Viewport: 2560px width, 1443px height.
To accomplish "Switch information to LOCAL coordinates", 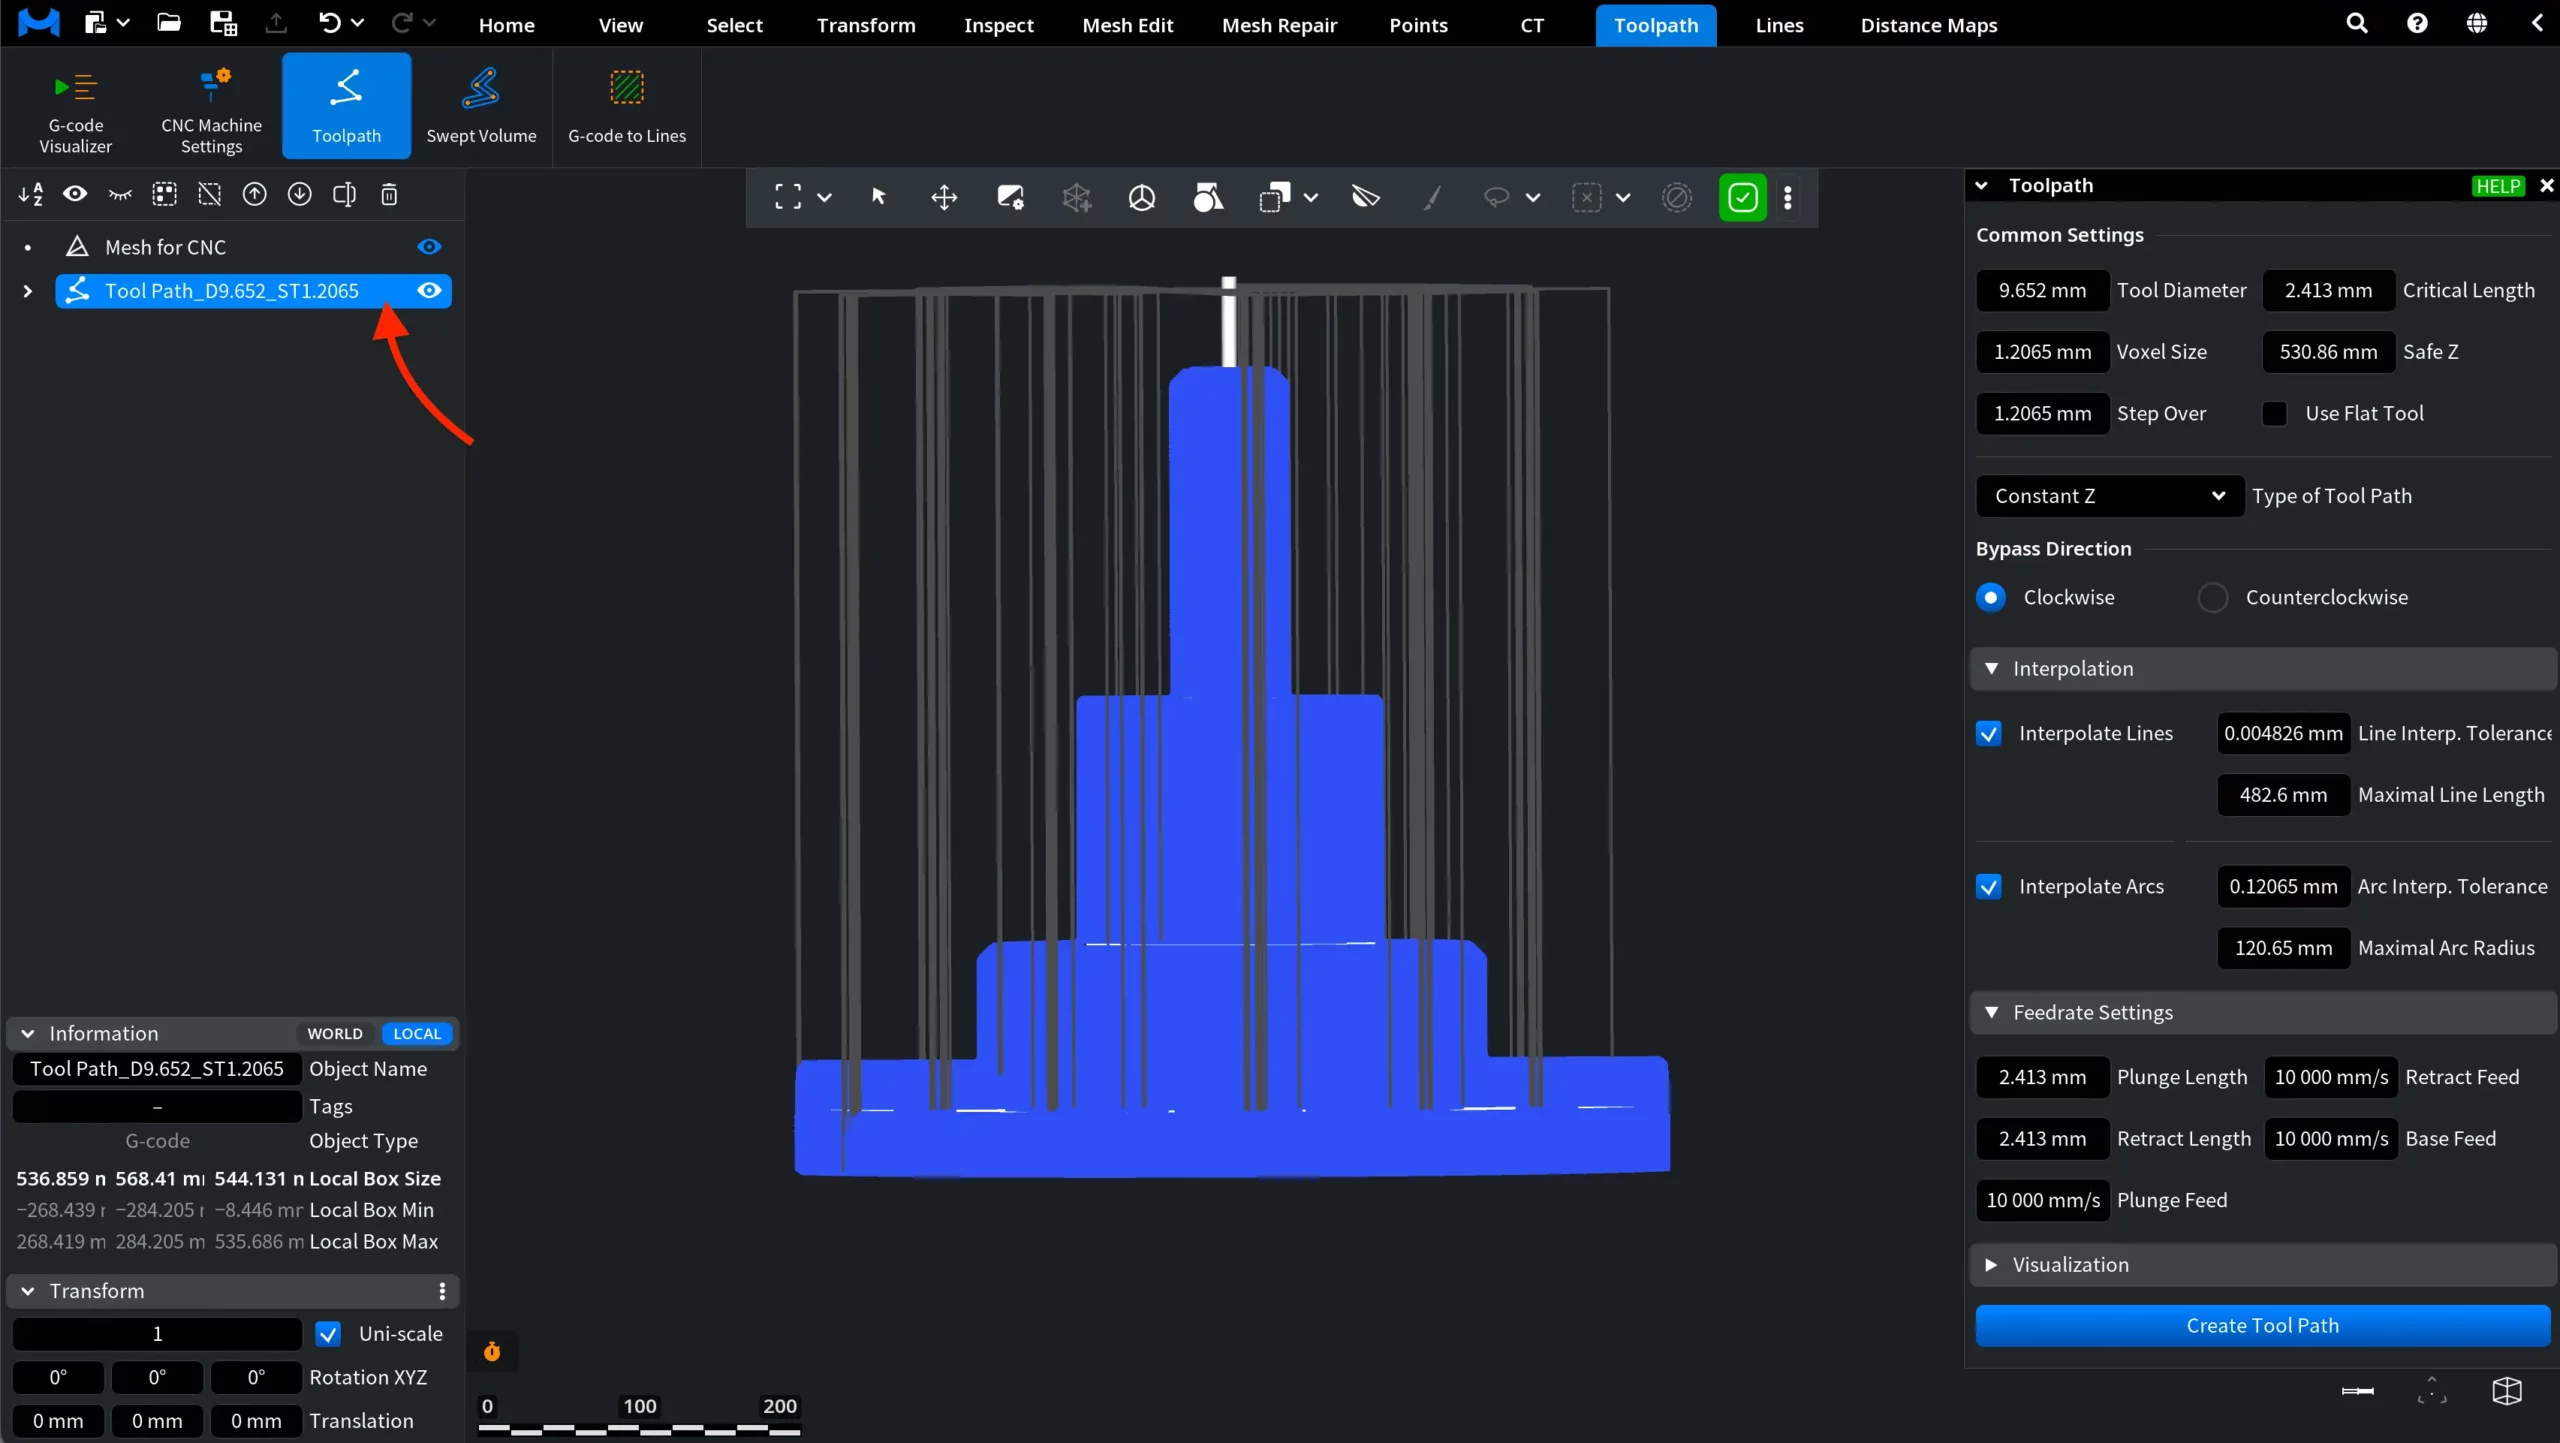I will click(x=417, y=1033).
